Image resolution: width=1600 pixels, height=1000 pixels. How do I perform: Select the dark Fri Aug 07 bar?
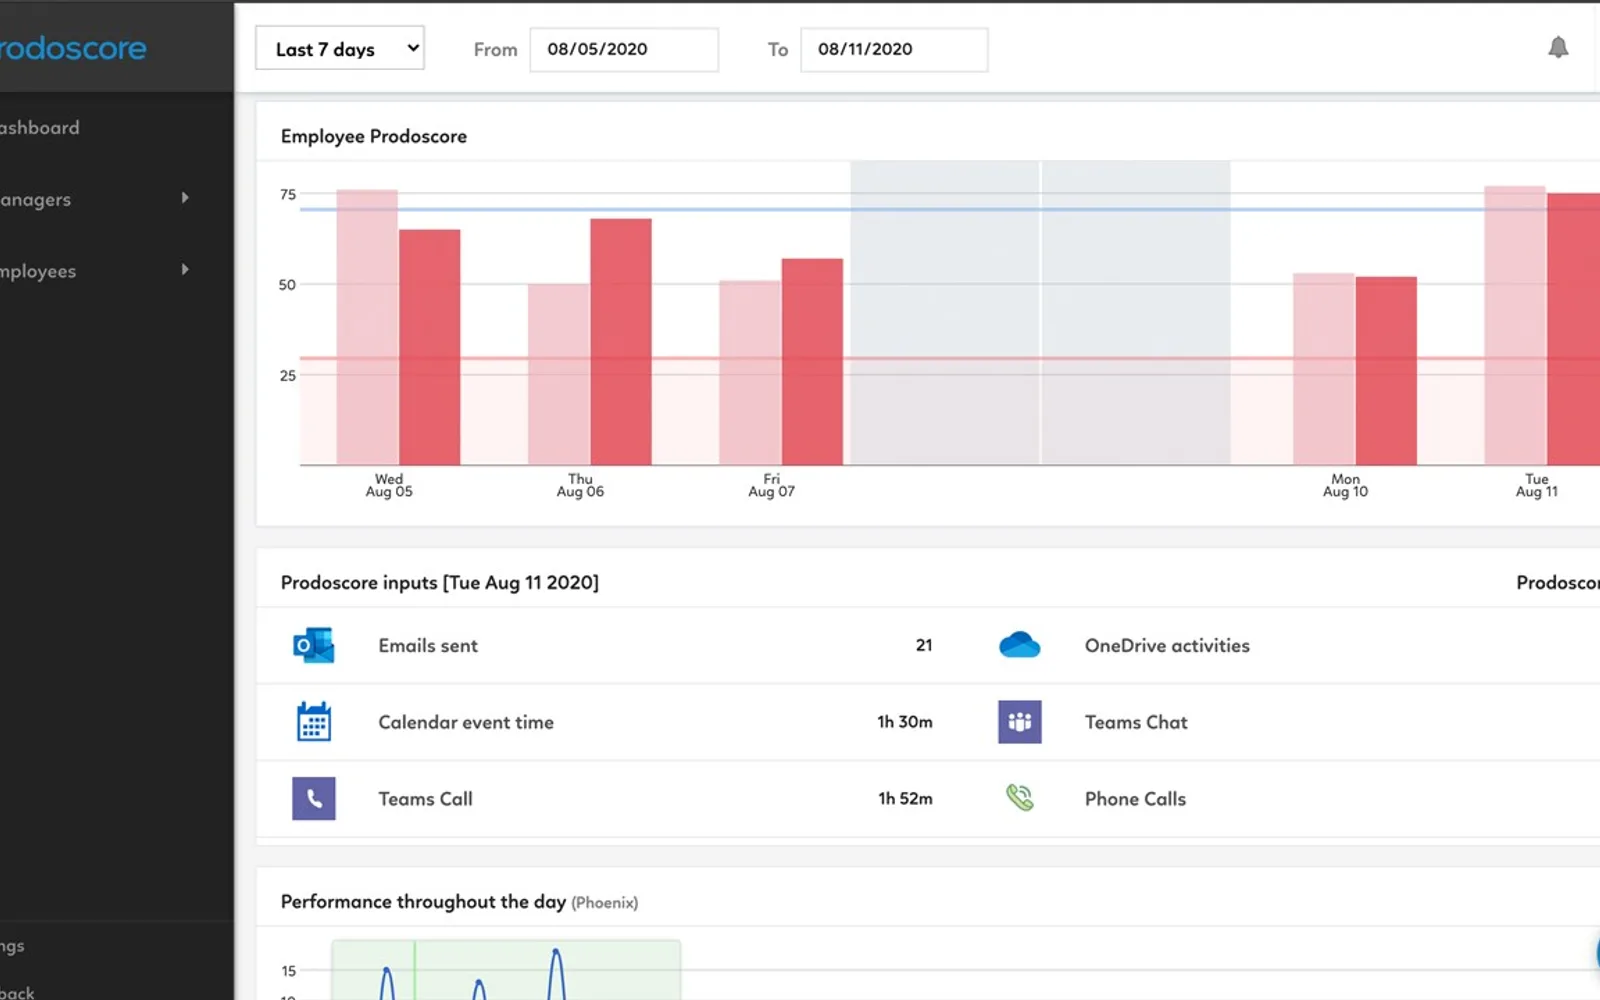(x=812, y=362)
